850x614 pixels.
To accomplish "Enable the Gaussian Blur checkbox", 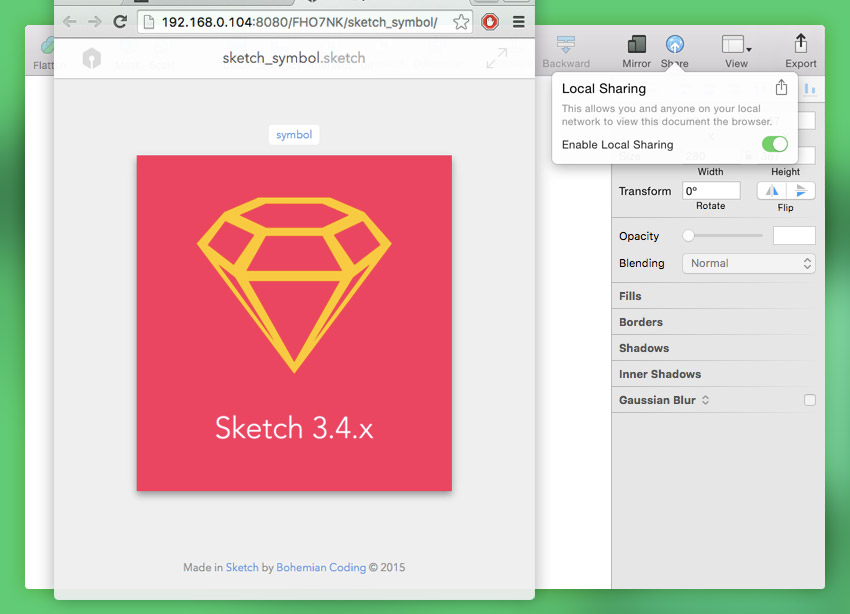I will (810, 400).
